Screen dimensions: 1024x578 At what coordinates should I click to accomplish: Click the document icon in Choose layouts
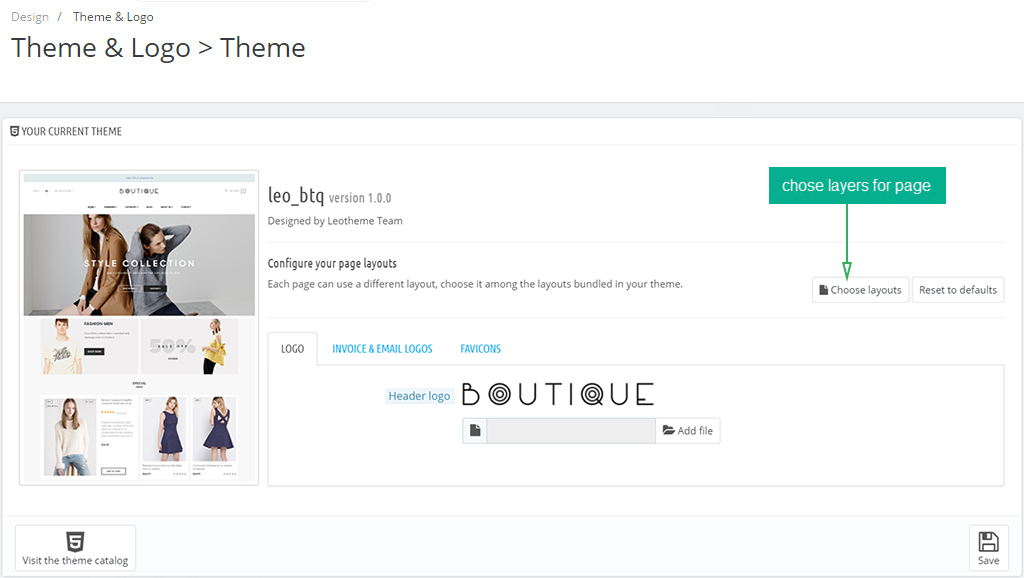(823, 290)
